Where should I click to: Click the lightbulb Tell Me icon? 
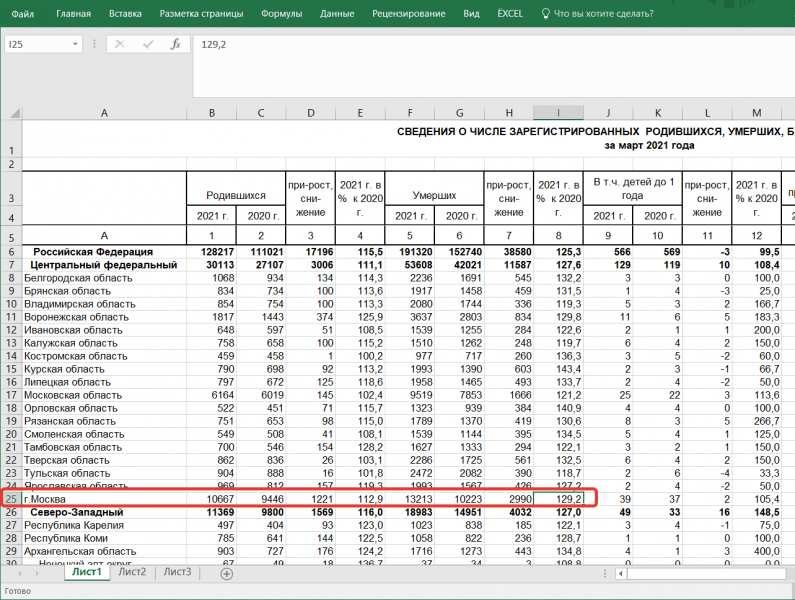pyautogui.click(x=546, y=14)
